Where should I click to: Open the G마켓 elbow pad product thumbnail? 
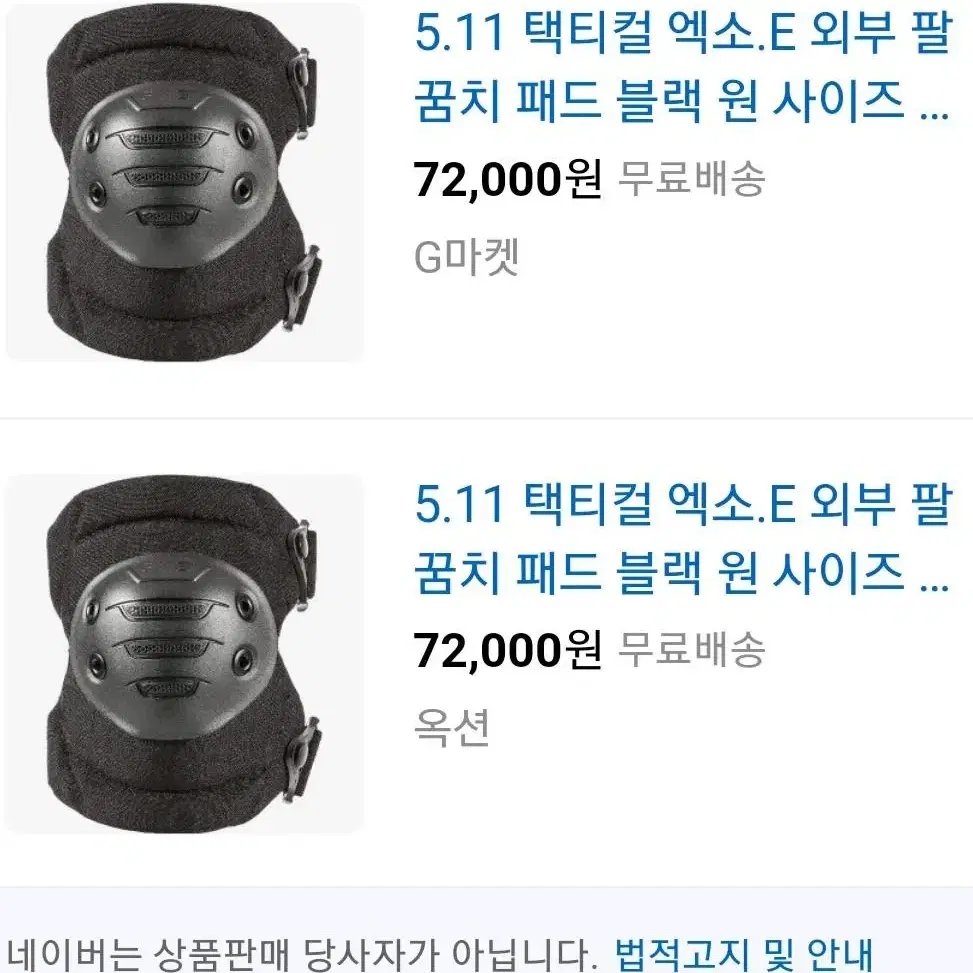click(184, 183)
